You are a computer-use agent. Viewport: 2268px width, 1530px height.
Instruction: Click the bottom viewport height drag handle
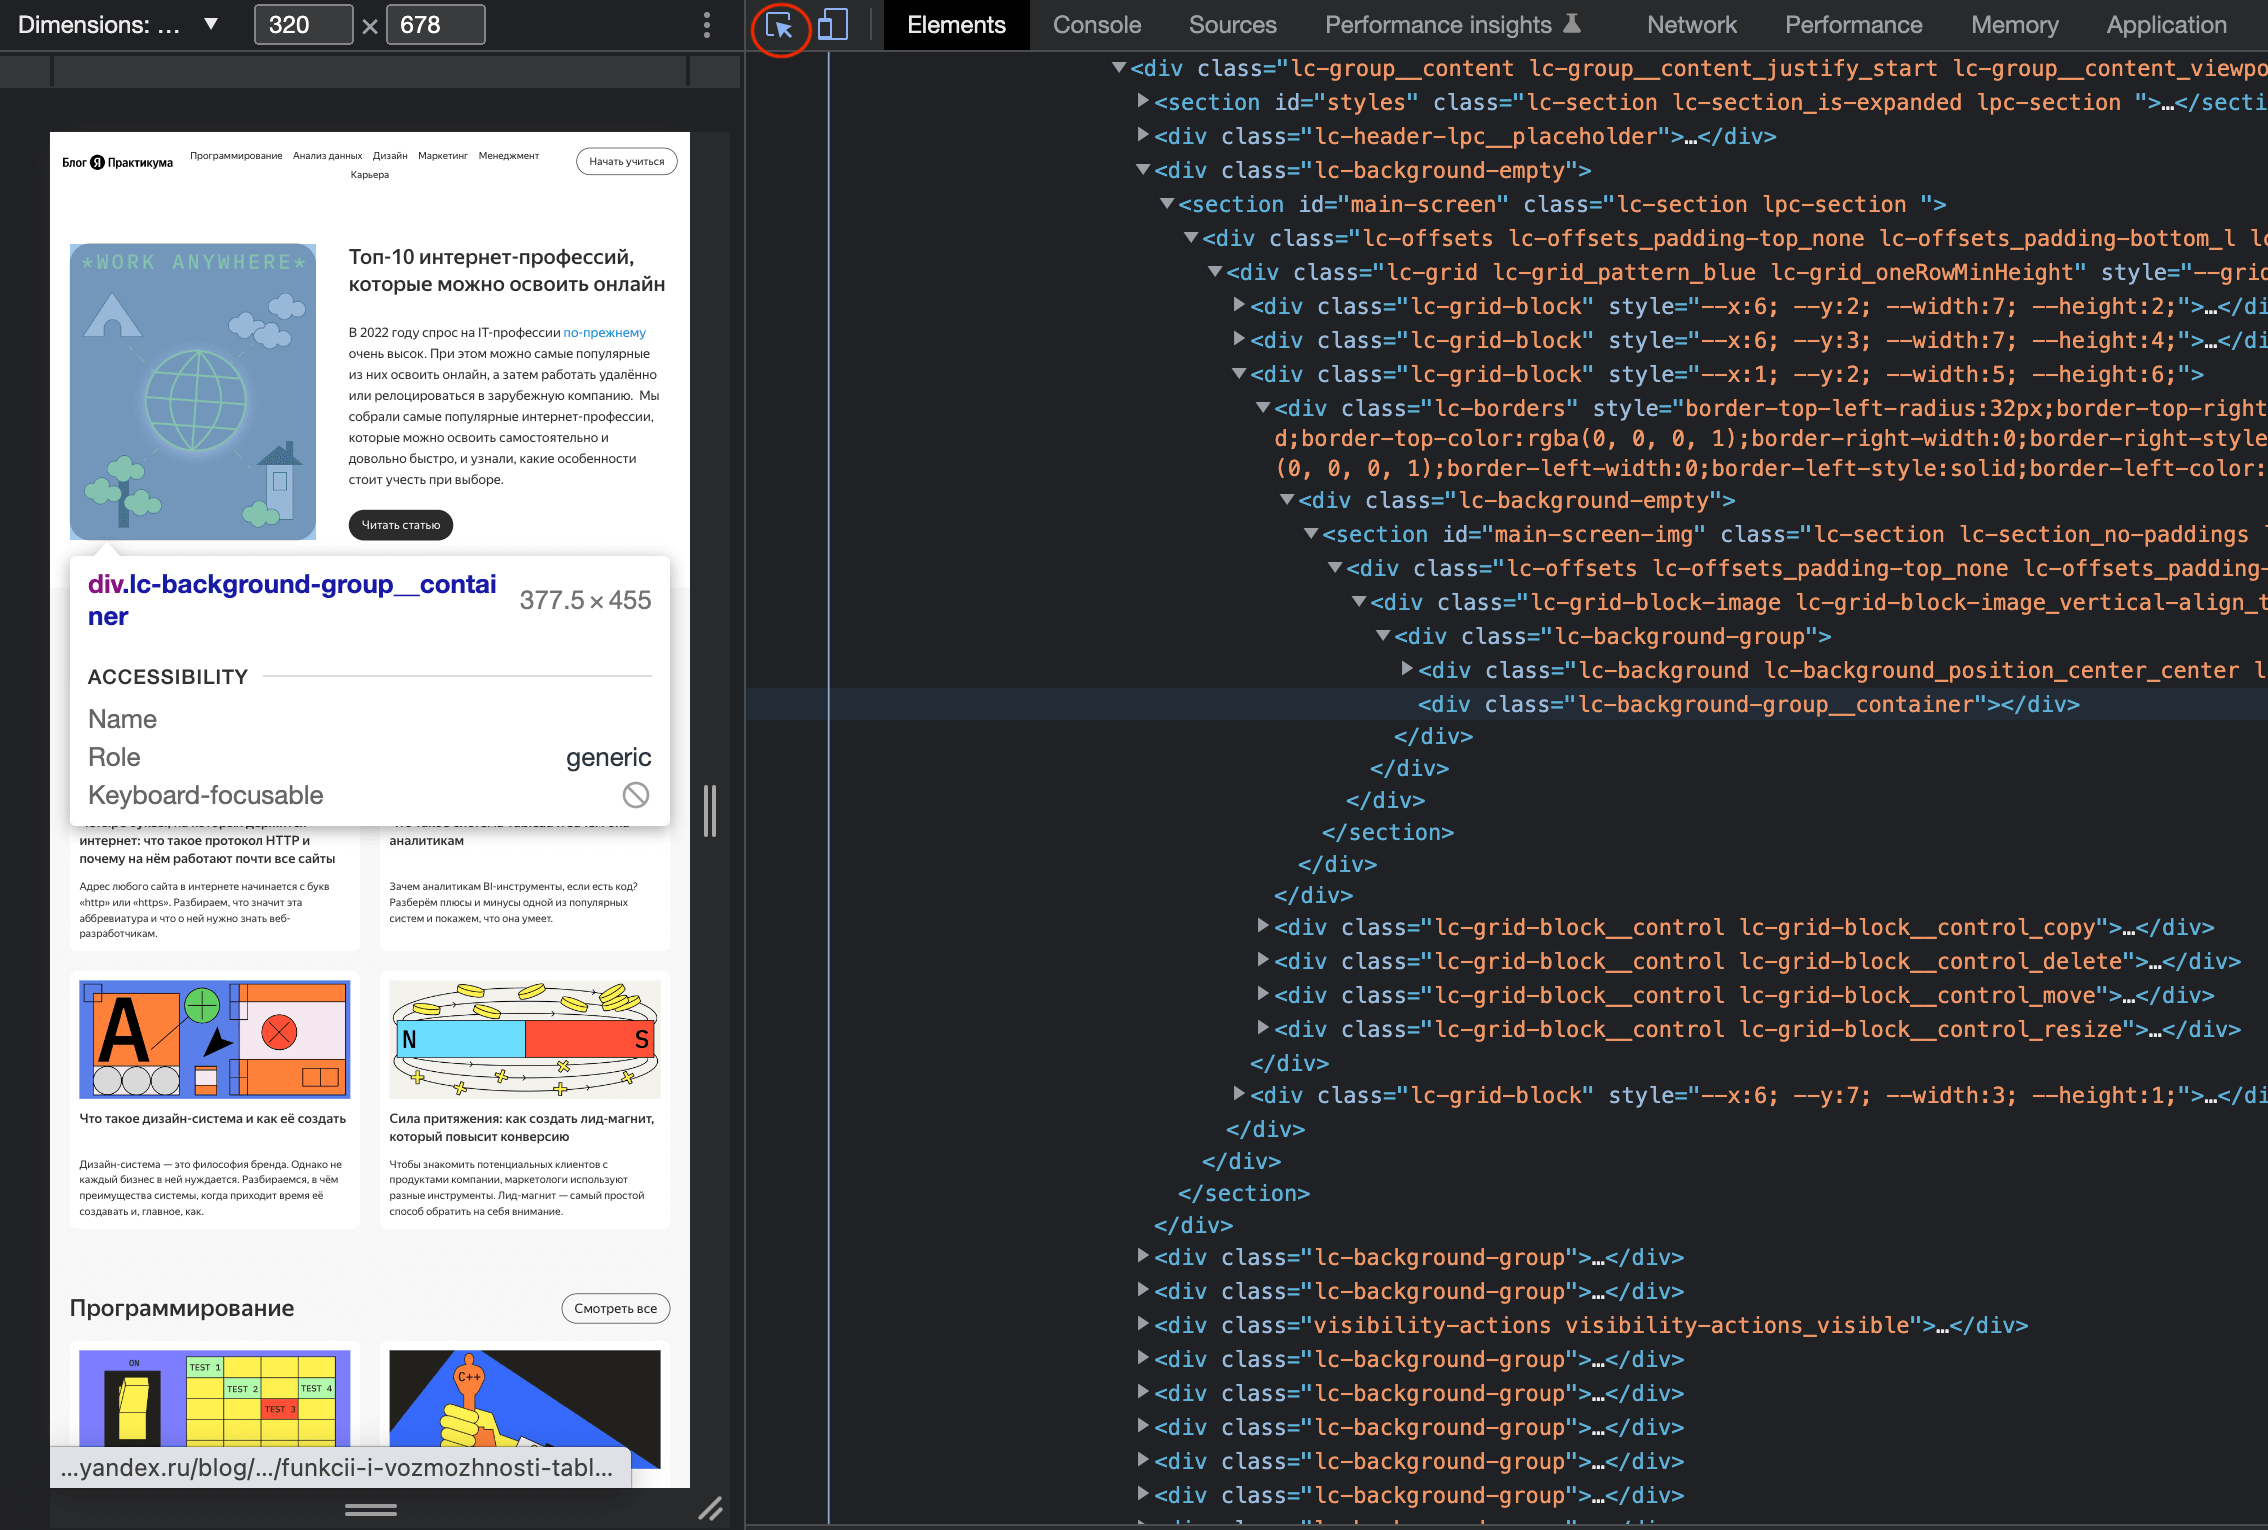click(370, 1509)
